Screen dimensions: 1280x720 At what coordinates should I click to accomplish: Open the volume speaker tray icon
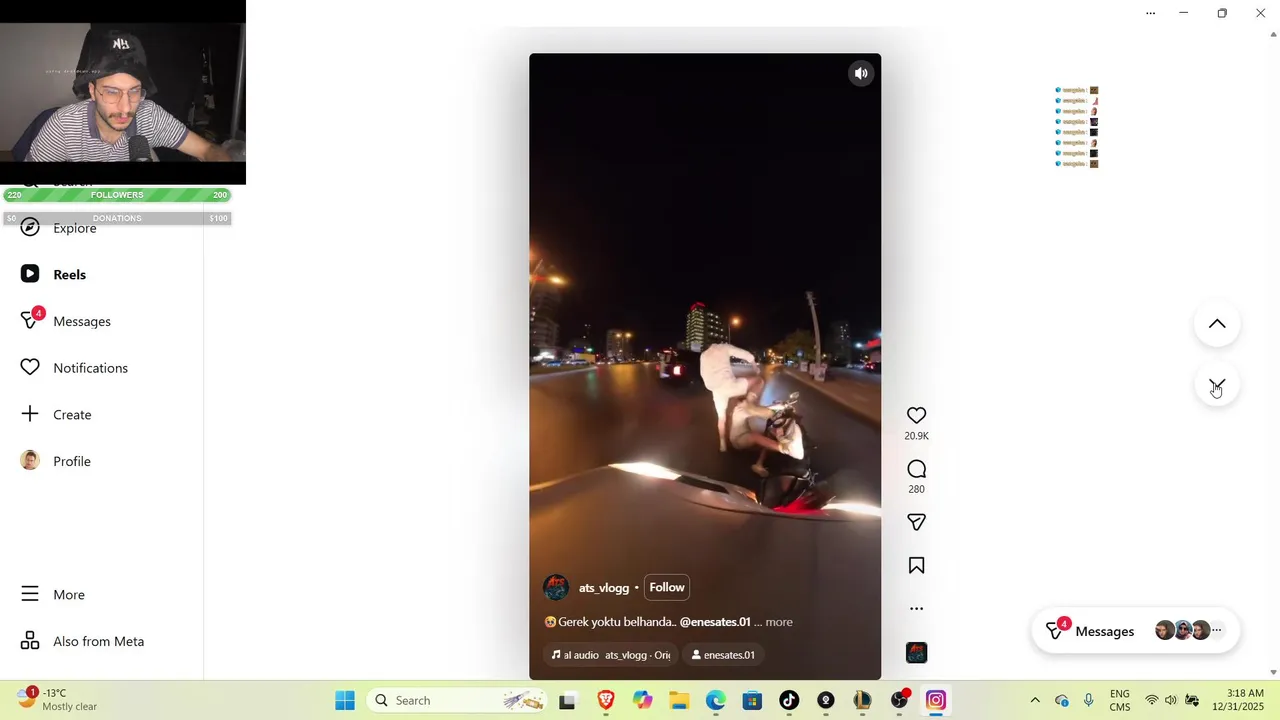1171,701
